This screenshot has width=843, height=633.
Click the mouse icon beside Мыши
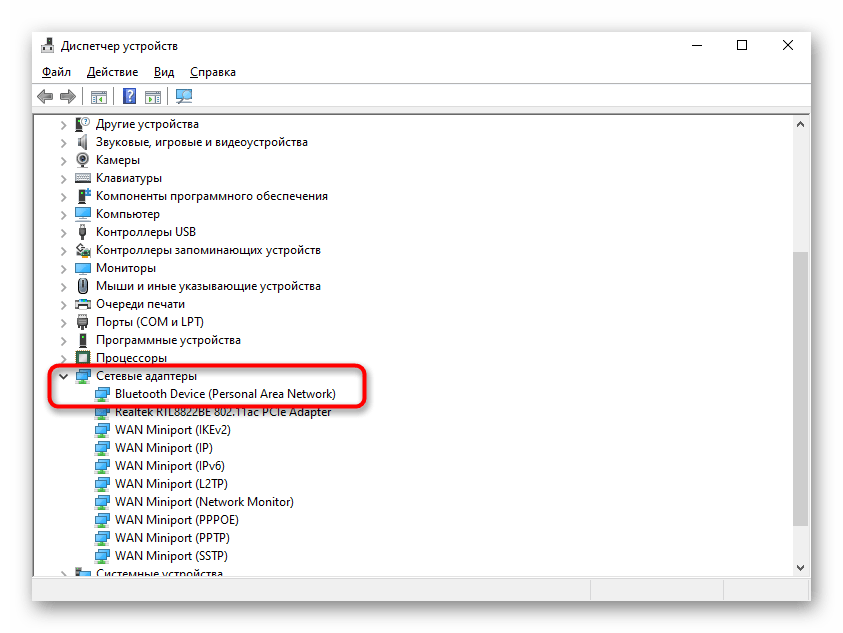click(82, 286)
